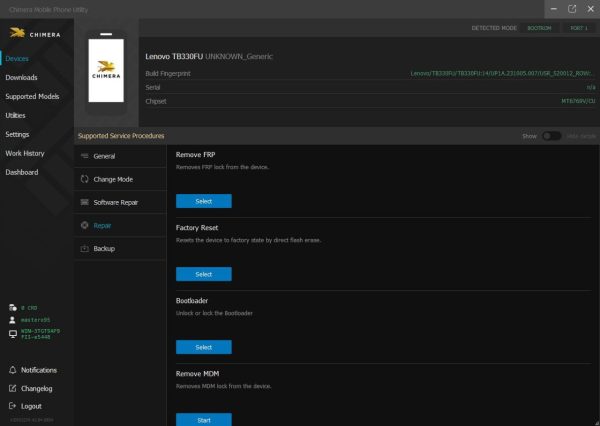Open the Changelog link
Viewport: 600px width, 426px height.
coord(37,388)
